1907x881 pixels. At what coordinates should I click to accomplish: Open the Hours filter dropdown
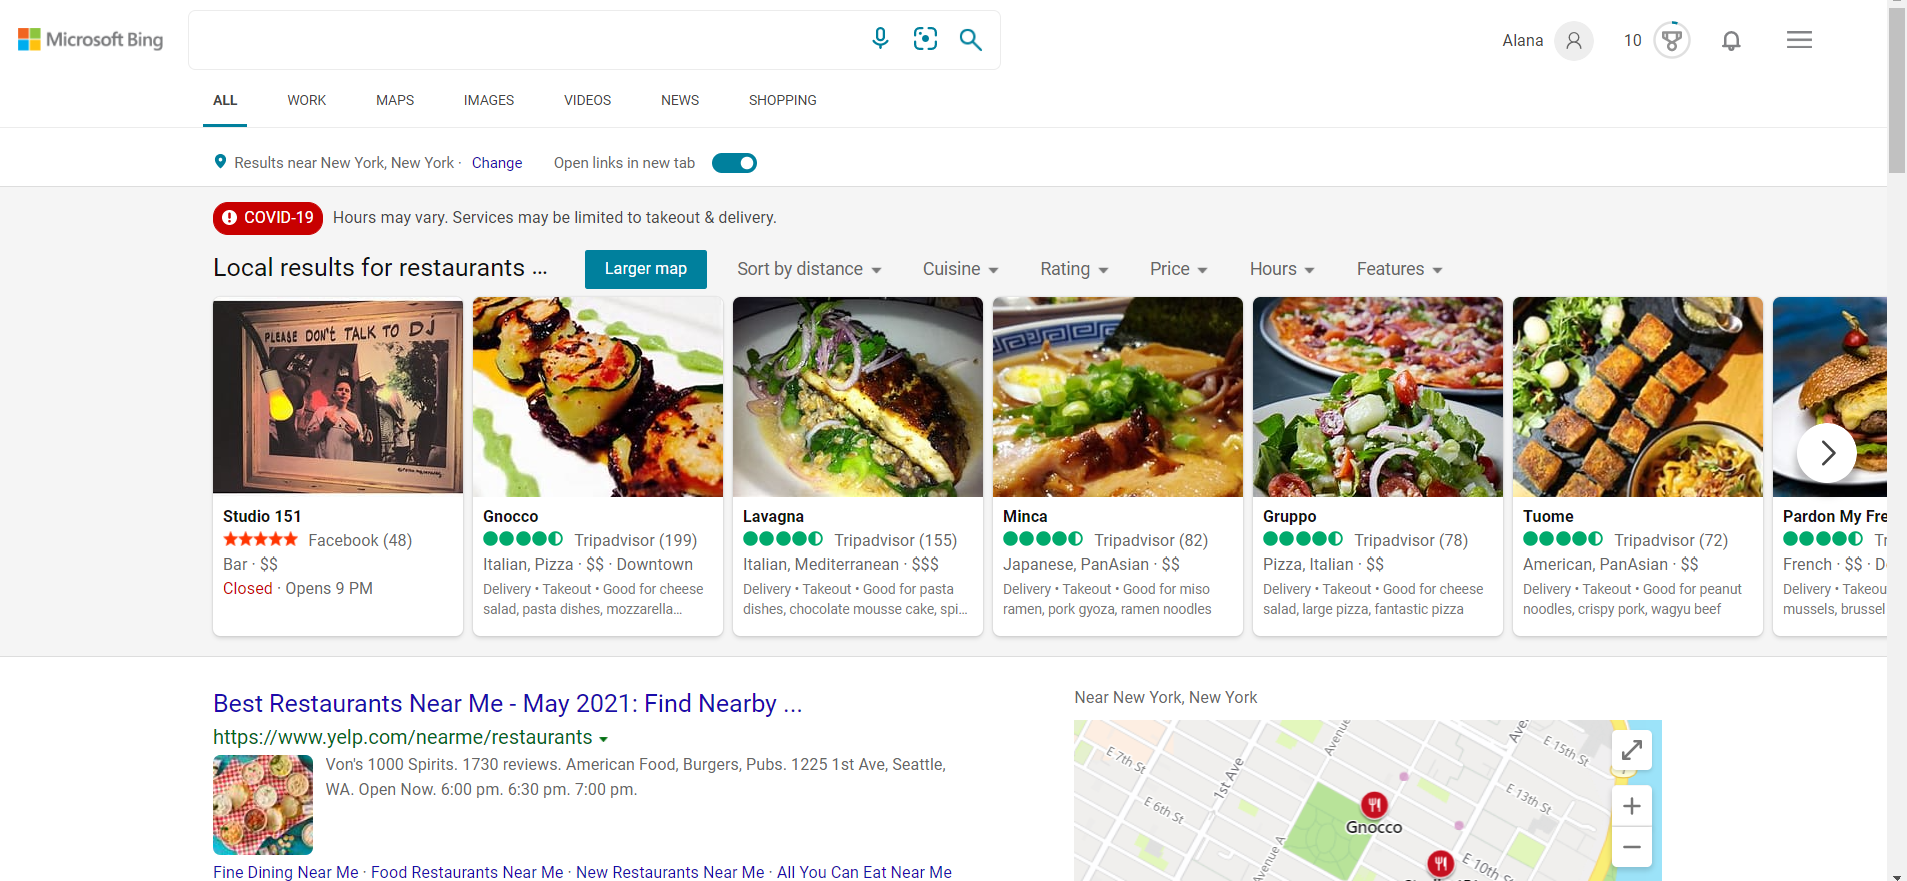[1282, 269]
